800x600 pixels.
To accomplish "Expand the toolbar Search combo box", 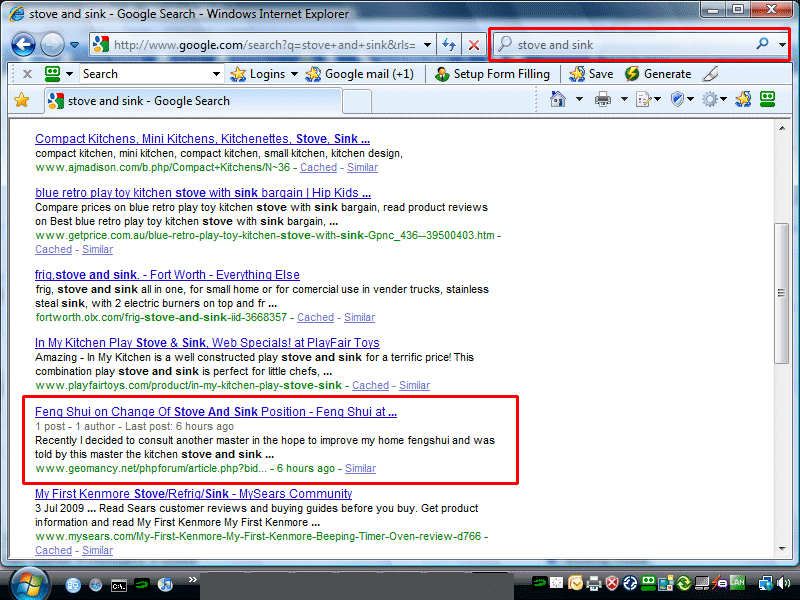I will click(216, 74).
